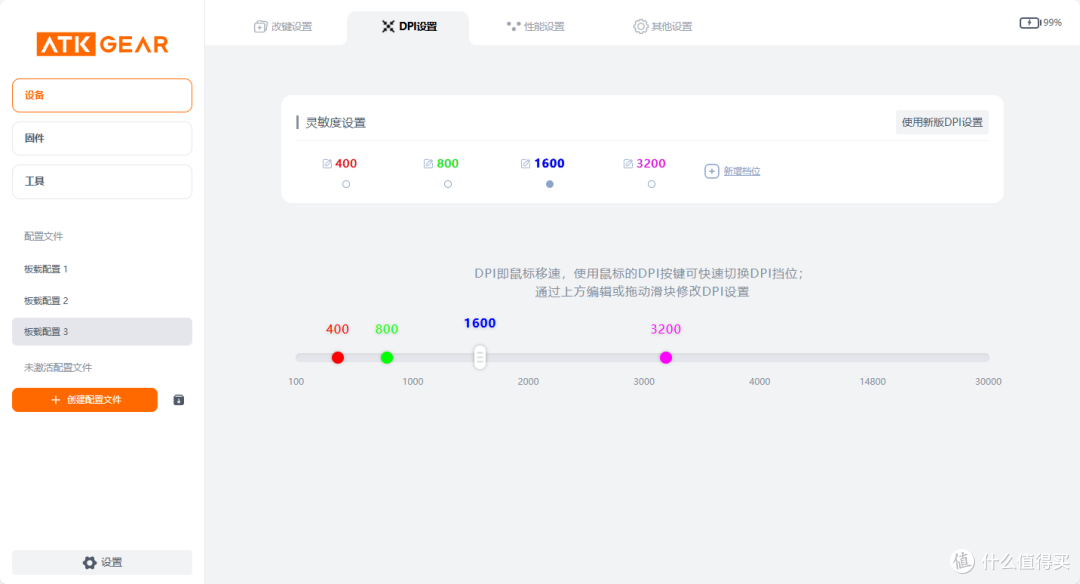The height and width of the screenshot is (584, 1080).
Task: Click the white 1600 slider thumb
Action: tap(480, 357)
